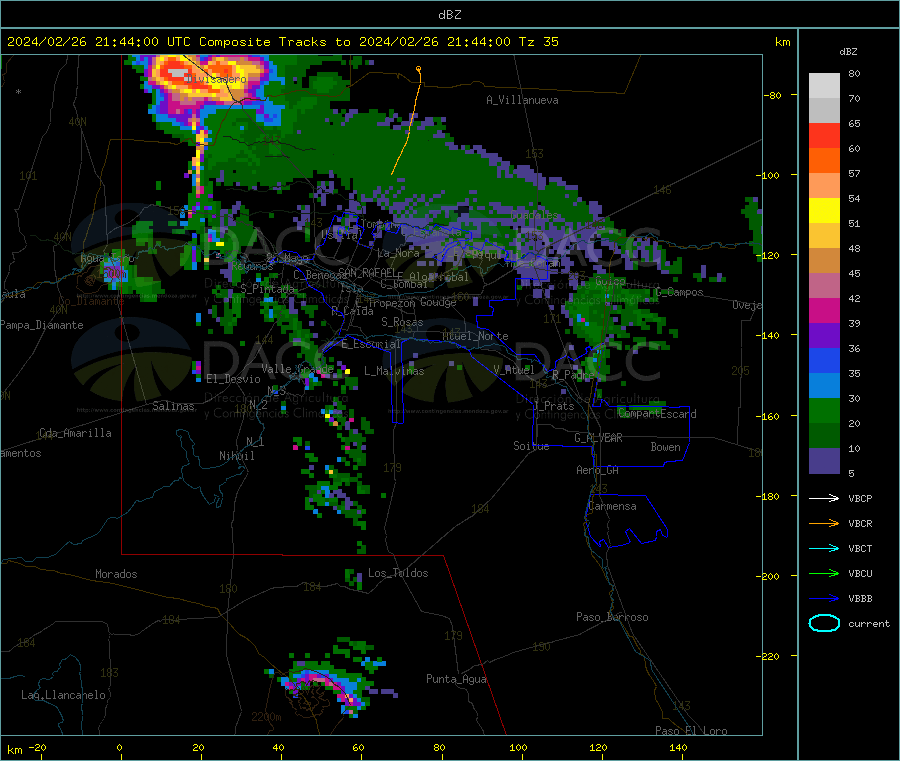Click the dBZ title at top
The width and height of the screenshot is (900, 761).
pos(449,15)
